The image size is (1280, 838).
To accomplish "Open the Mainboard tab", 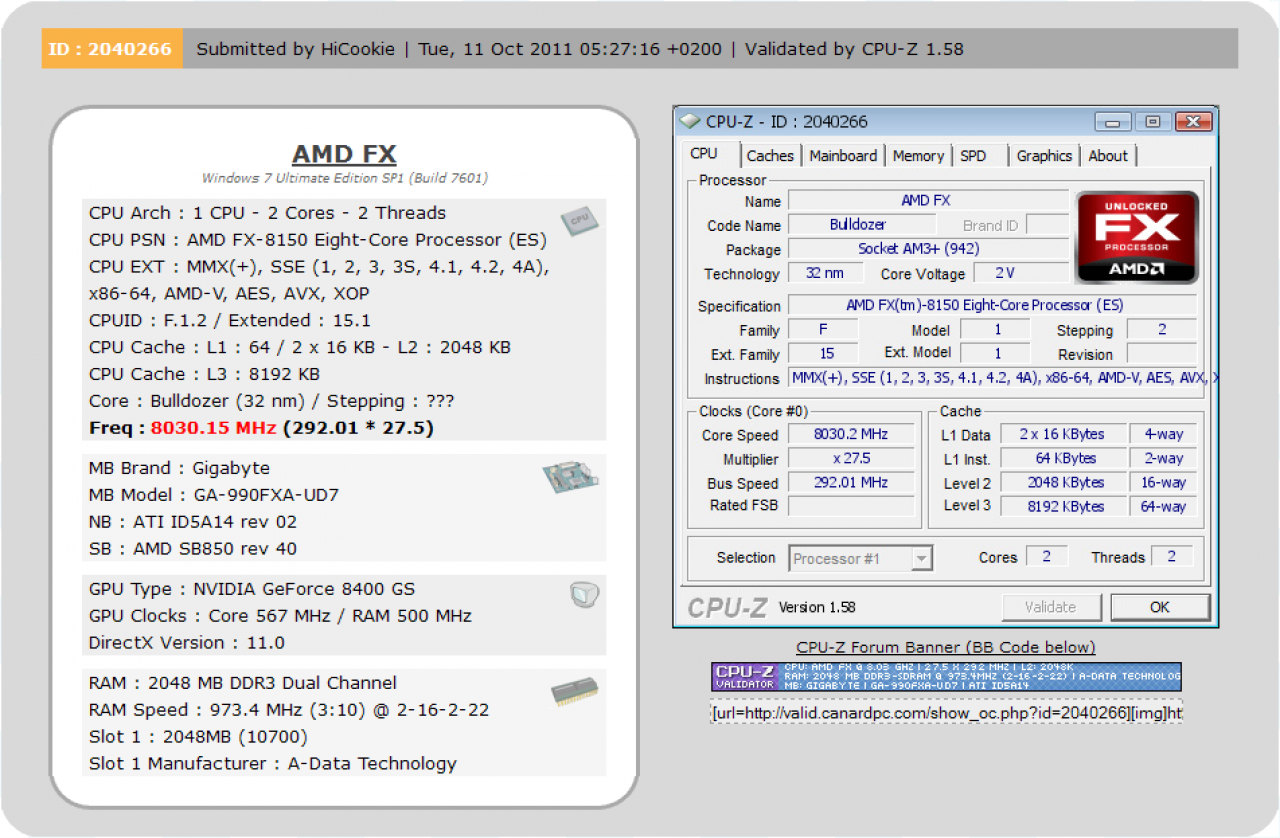I will coord(843,156).
